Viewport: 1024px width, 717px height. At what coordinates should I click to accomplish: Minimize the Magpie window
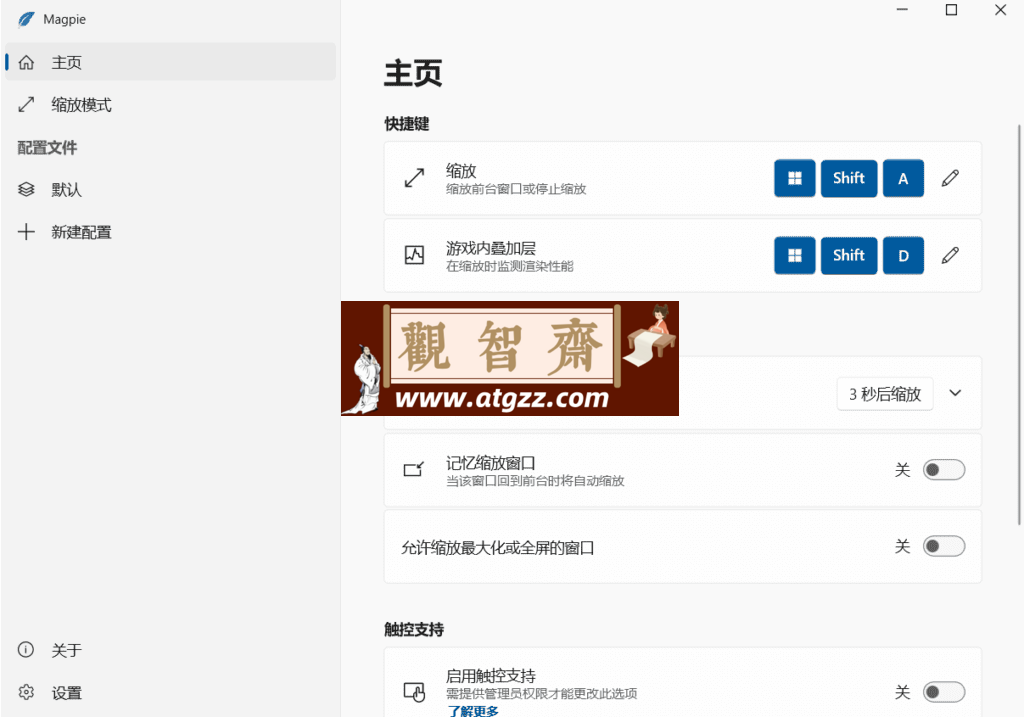click(x=903, y=10)
